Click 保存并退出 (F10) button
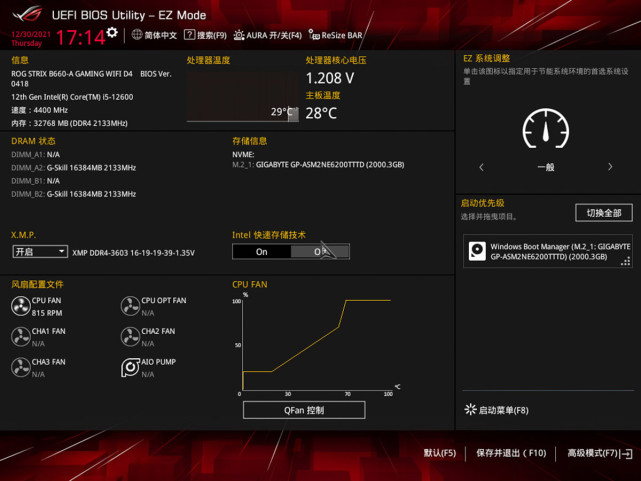The width and height of the screenshot is (641, 481). coord(511,453)
